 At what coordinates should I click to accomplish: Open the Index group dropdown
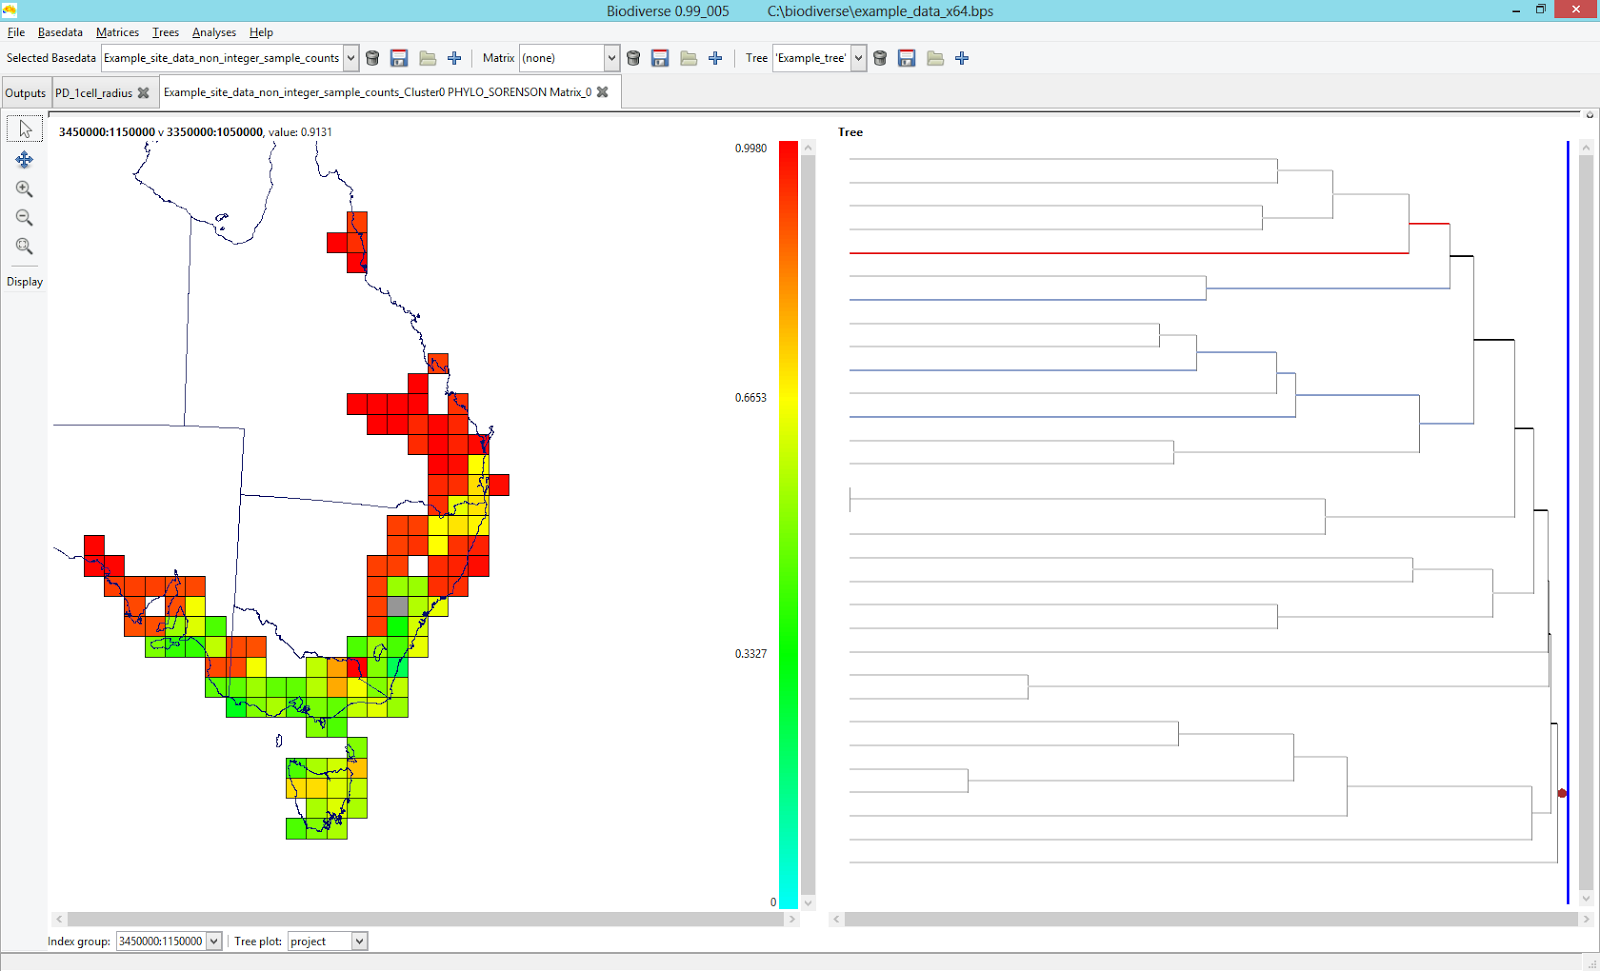click(213, 940)
